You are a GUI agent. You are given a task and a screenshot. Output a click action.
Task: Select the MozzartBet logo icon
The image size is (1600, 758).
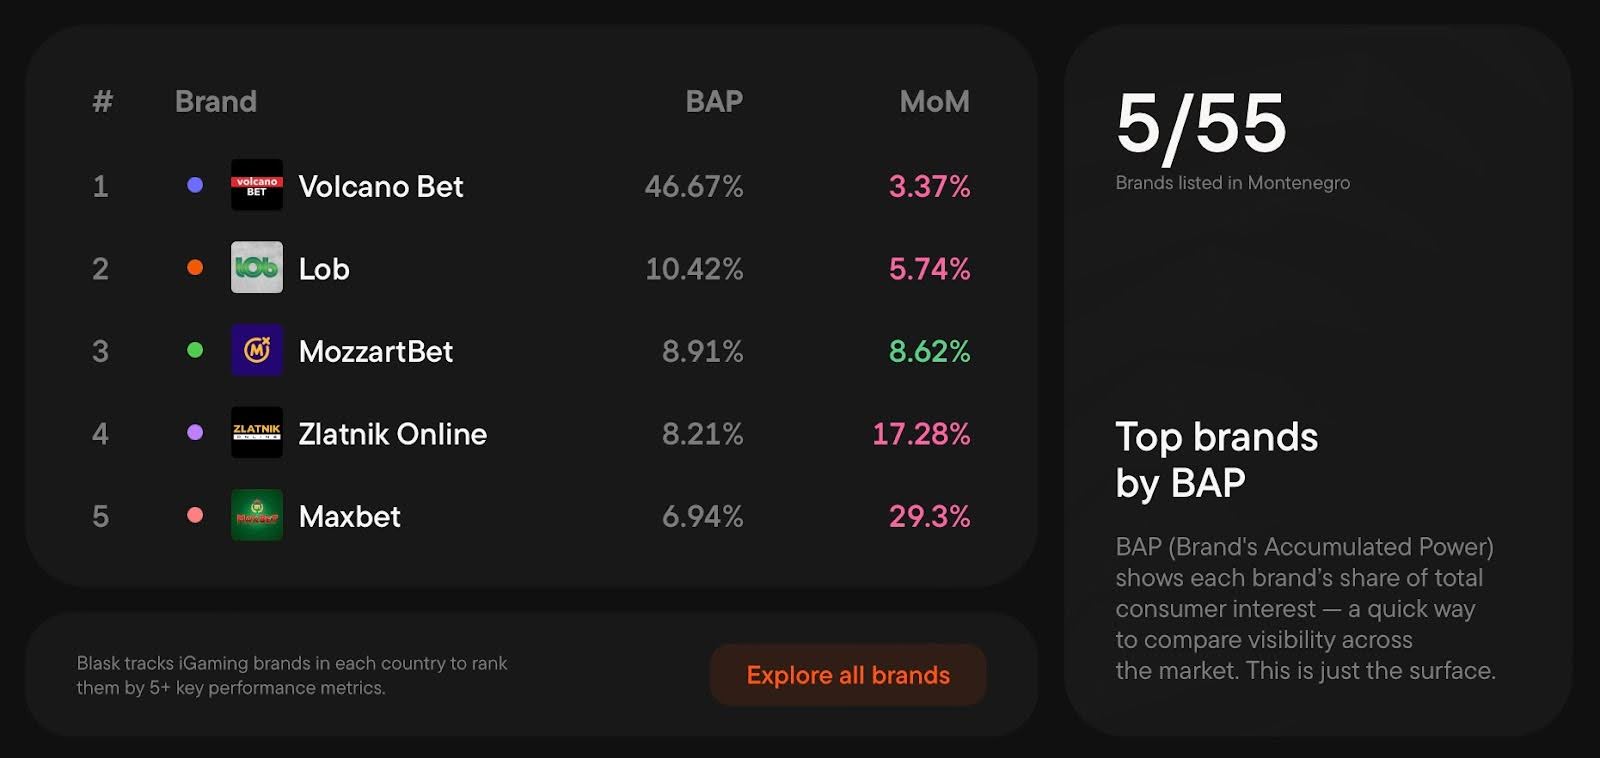click(x=257, y=350)
